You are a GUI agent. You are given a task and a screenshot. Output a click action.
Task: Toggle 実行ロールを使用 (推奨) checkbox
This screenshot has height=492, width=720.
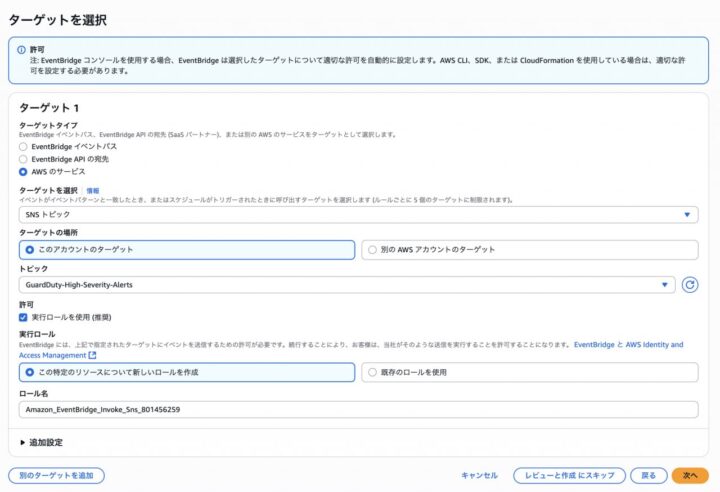pyautogui.click(x=24, y=317)
